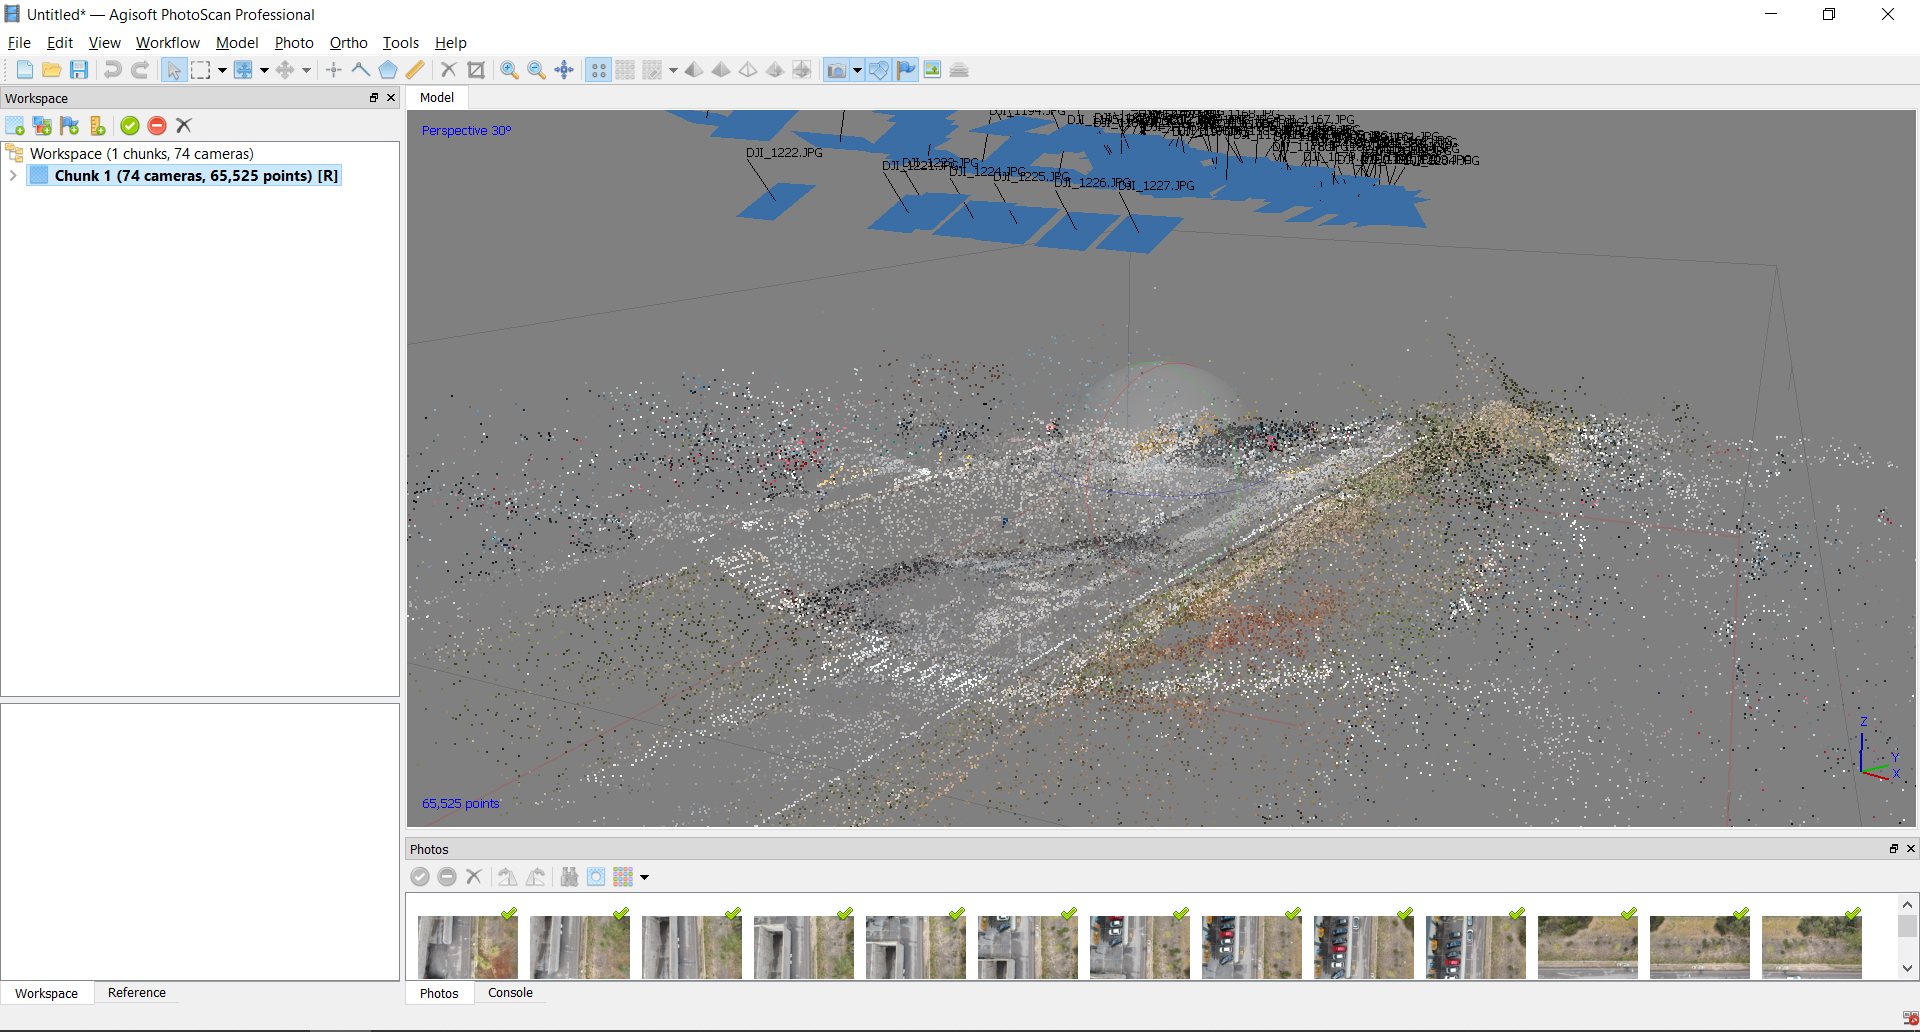Click the Resize Region crop icon
Viewport: 1920px width, 1032px height.
pyautogui.click(x=476, y=70)
